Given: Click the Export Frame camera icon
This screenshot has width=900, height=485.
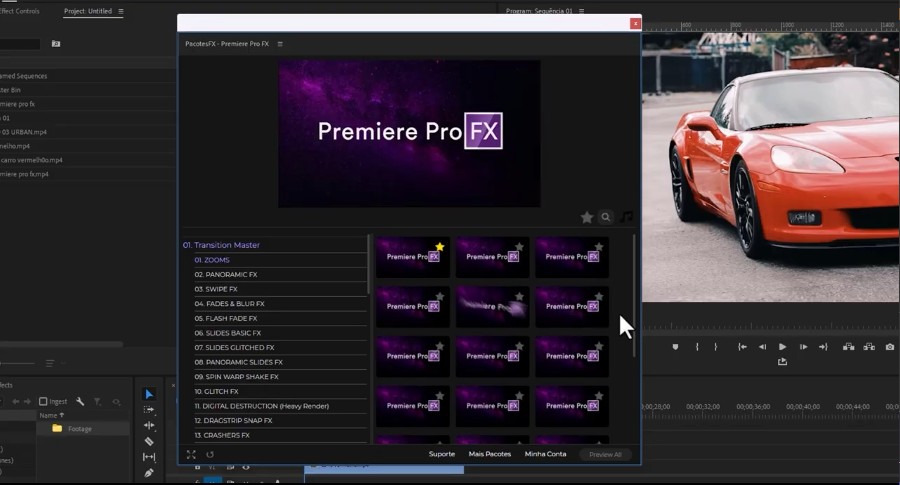Looking at the screenshot, I should tap(889, 347).
